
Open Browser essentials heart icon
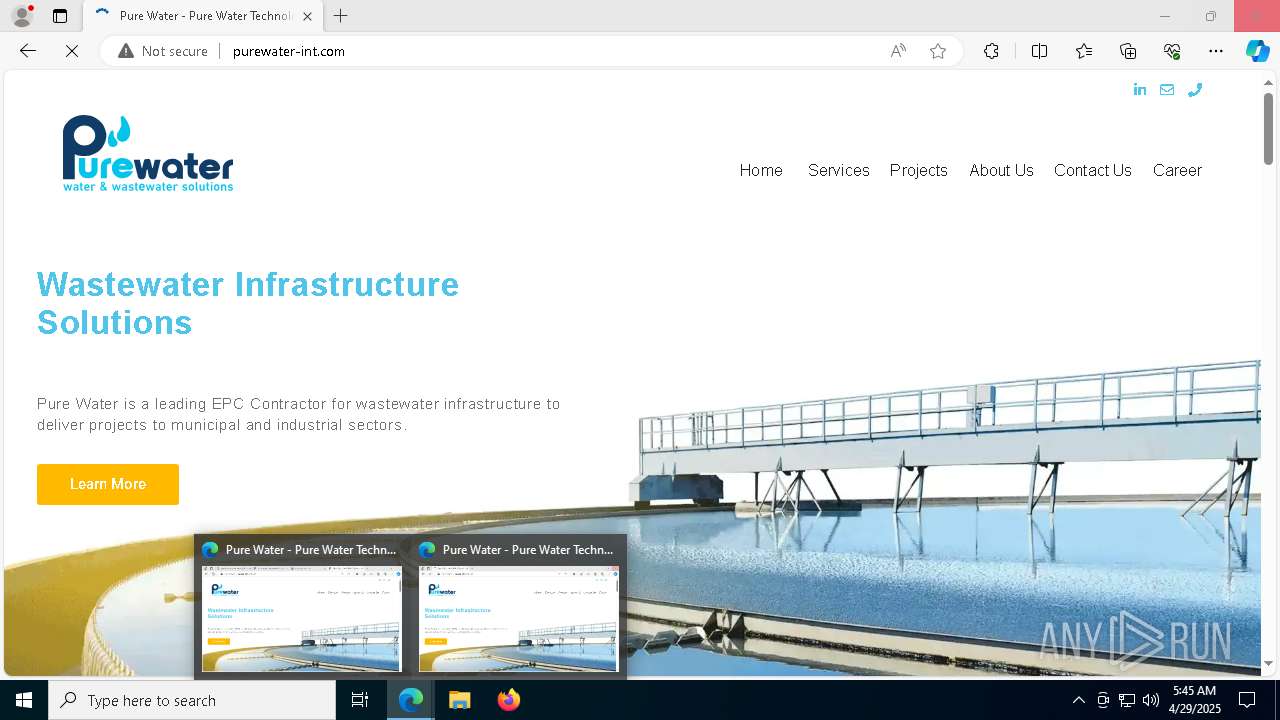pos(1172,51)
